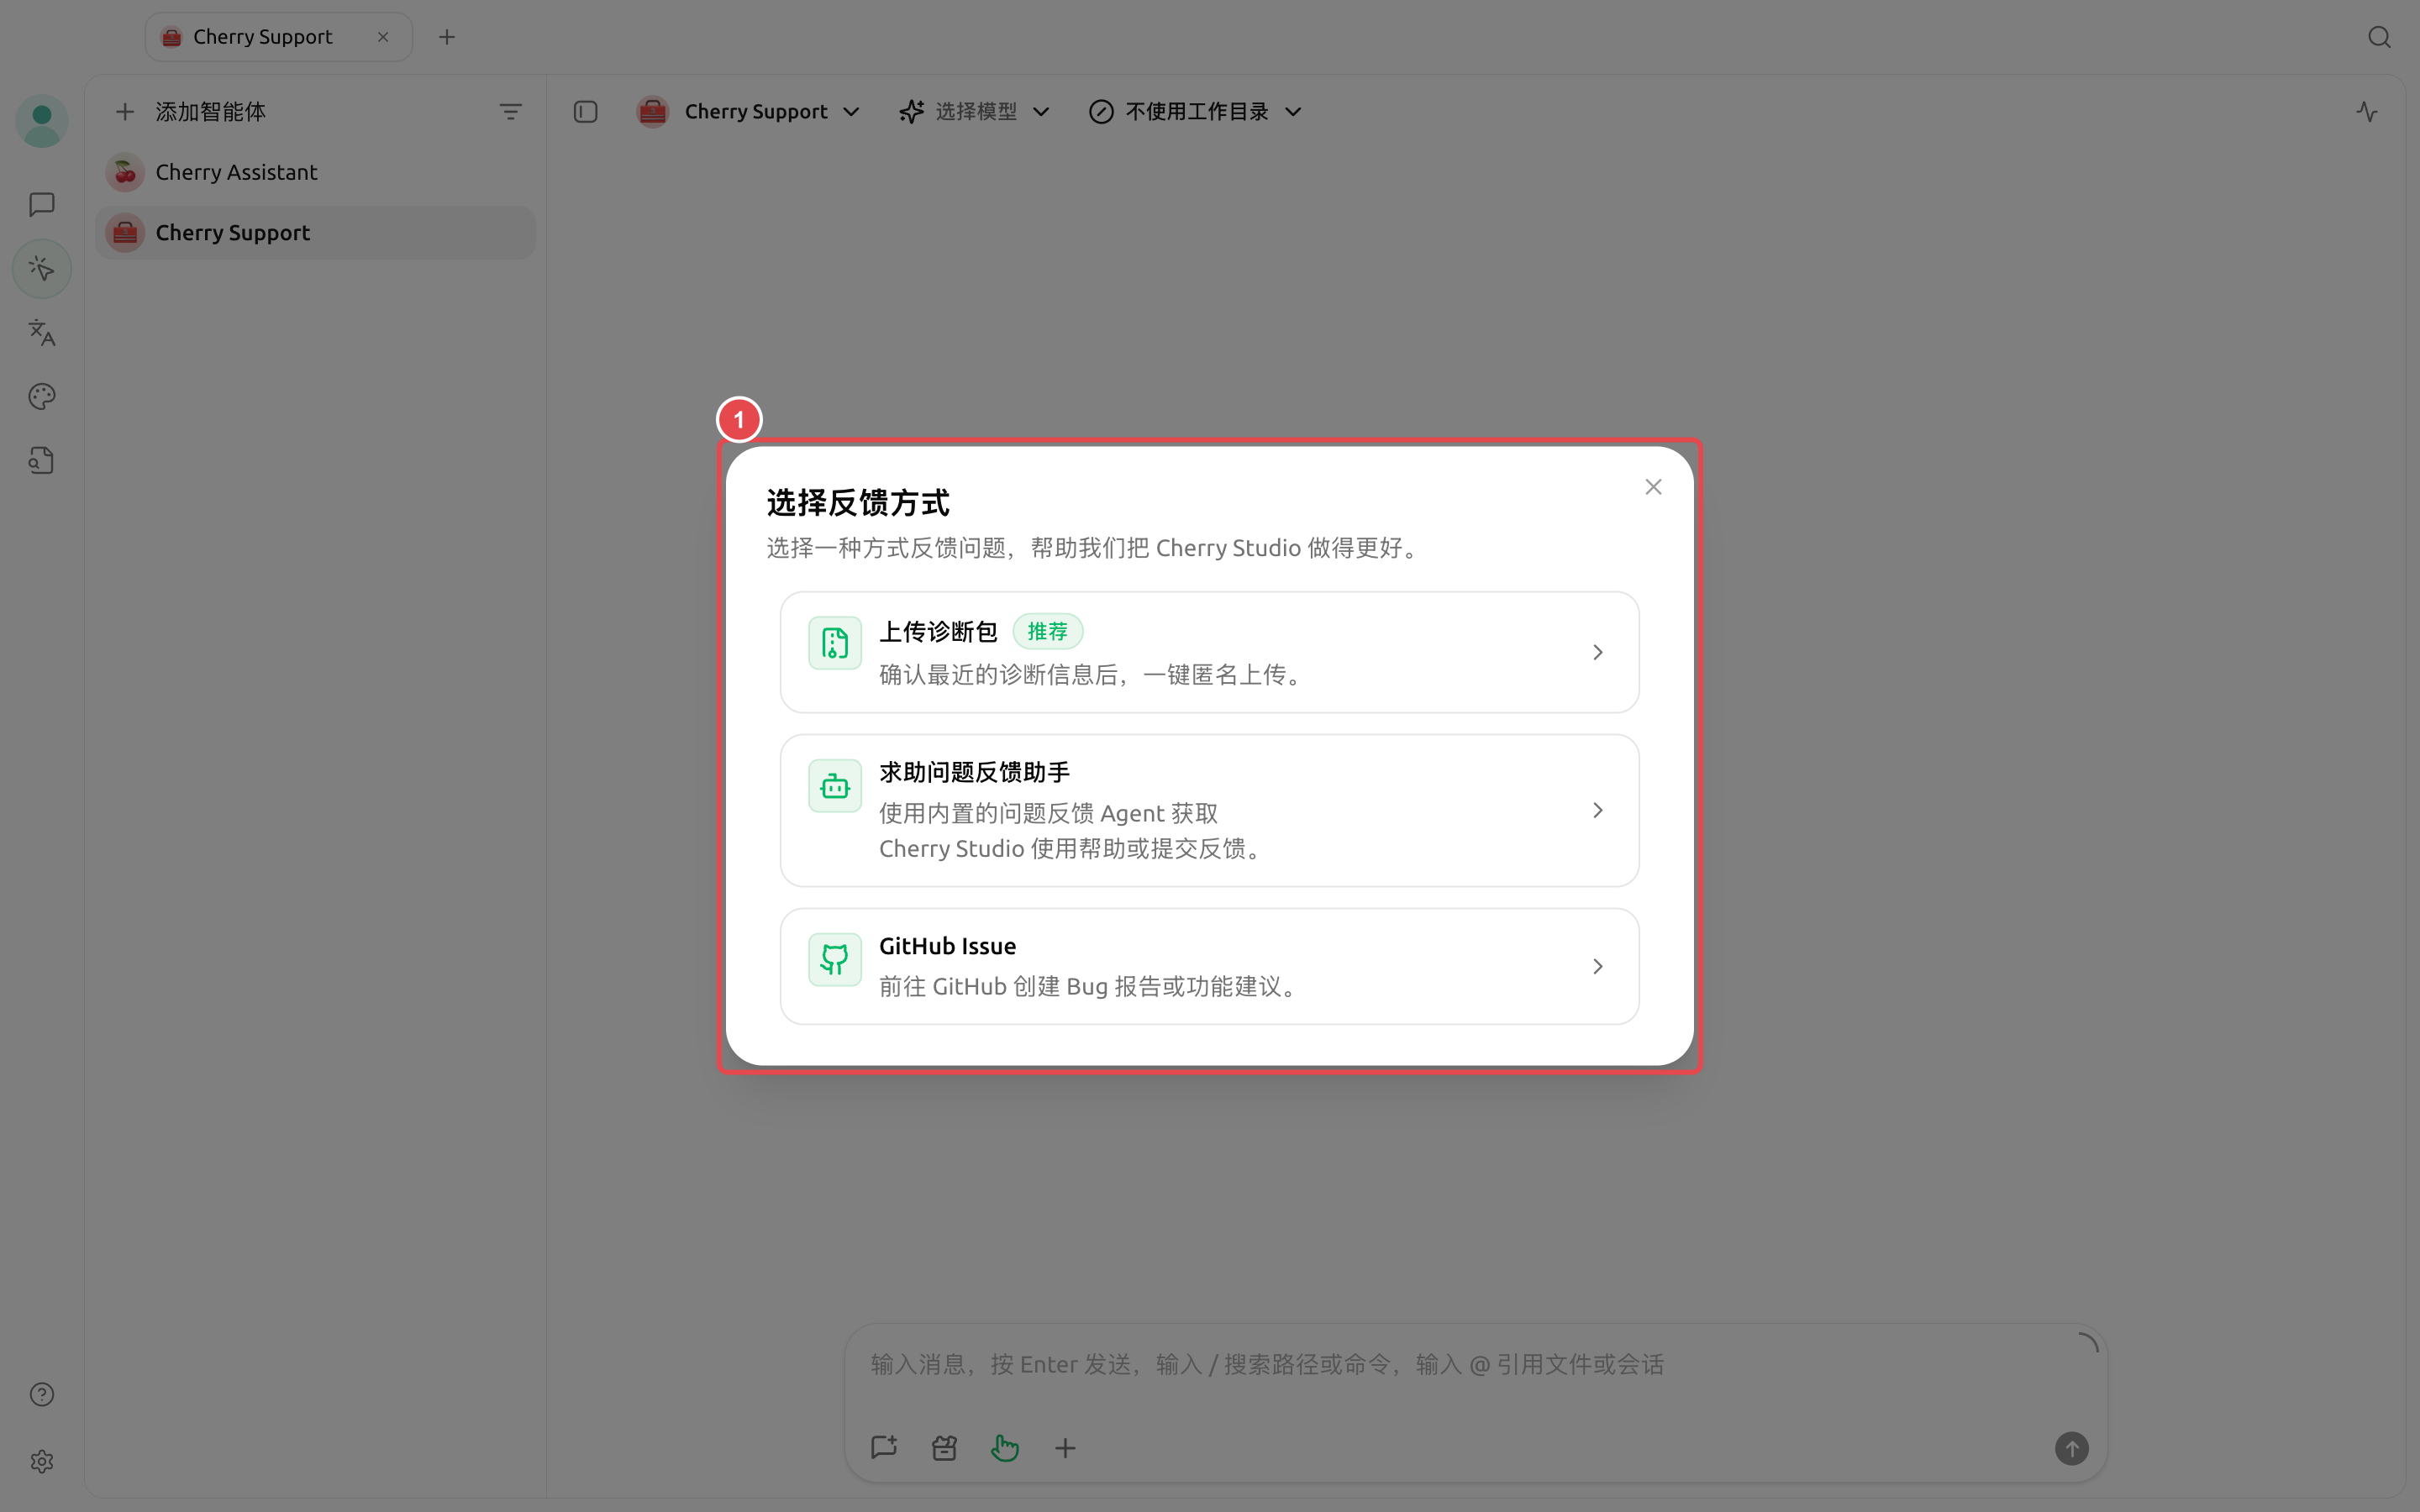
Task: Click the 选择反馈方式 dialog title
Action: click(858, 502)
